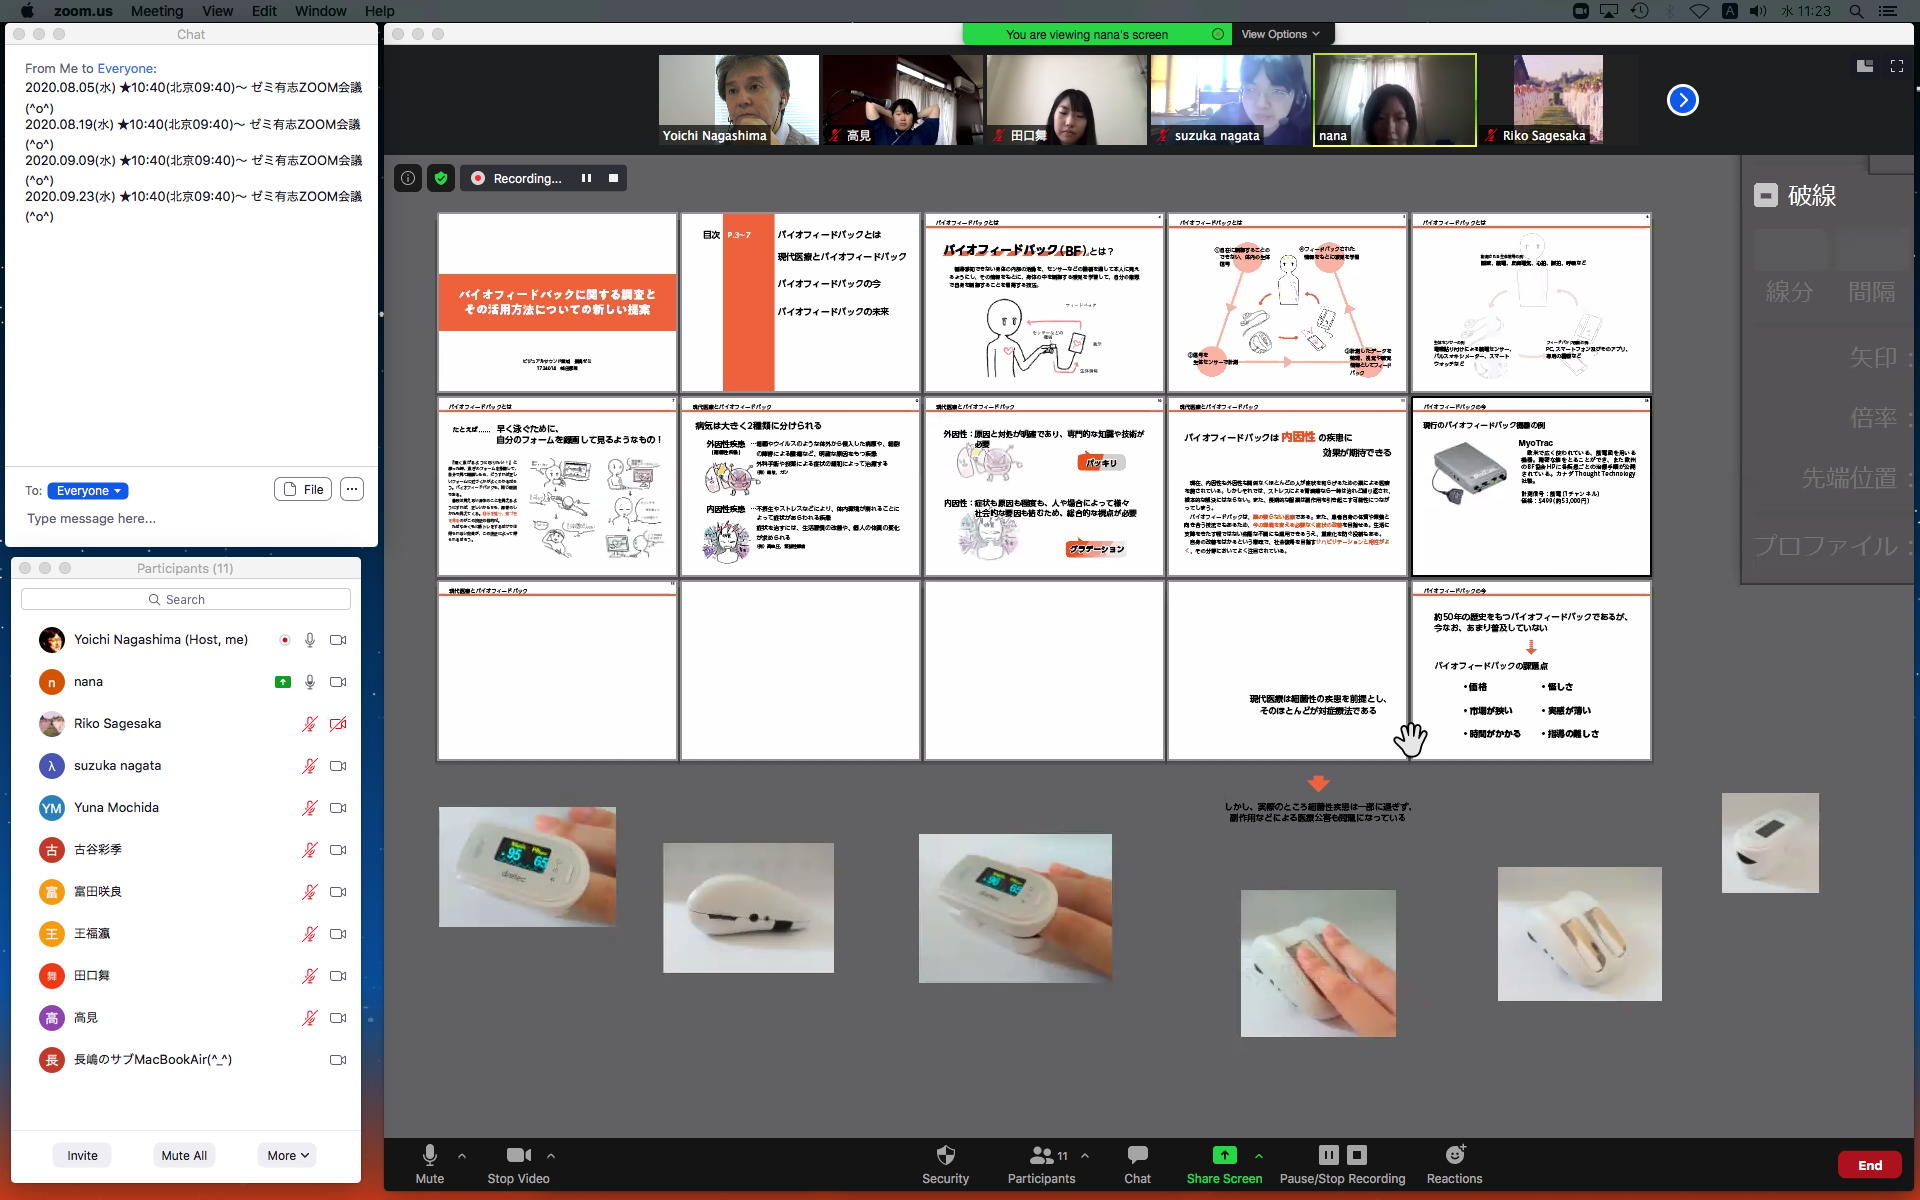The height and width of the screenshot is (1200, 1920).
Task: Show next participant videos arrow
Action: tap(1682, 100)
